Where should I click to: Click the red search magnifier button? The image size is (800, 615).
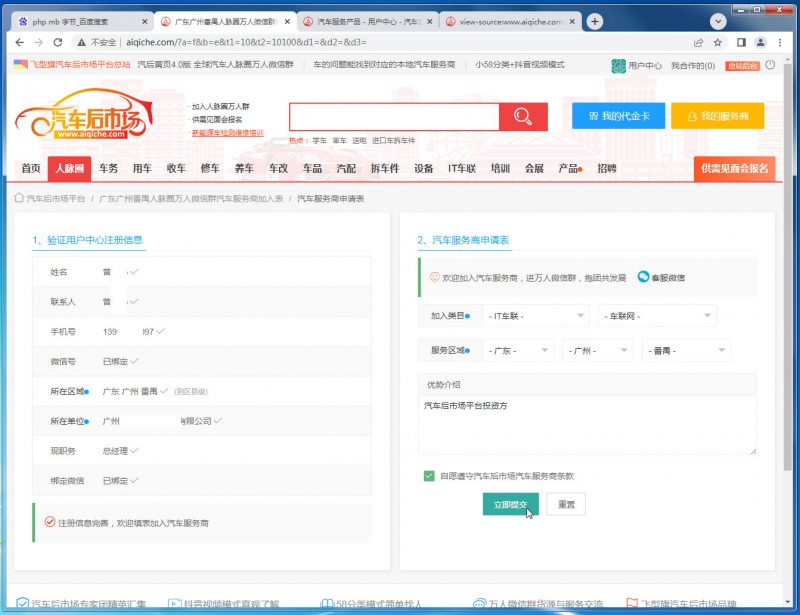pos(523,116)
